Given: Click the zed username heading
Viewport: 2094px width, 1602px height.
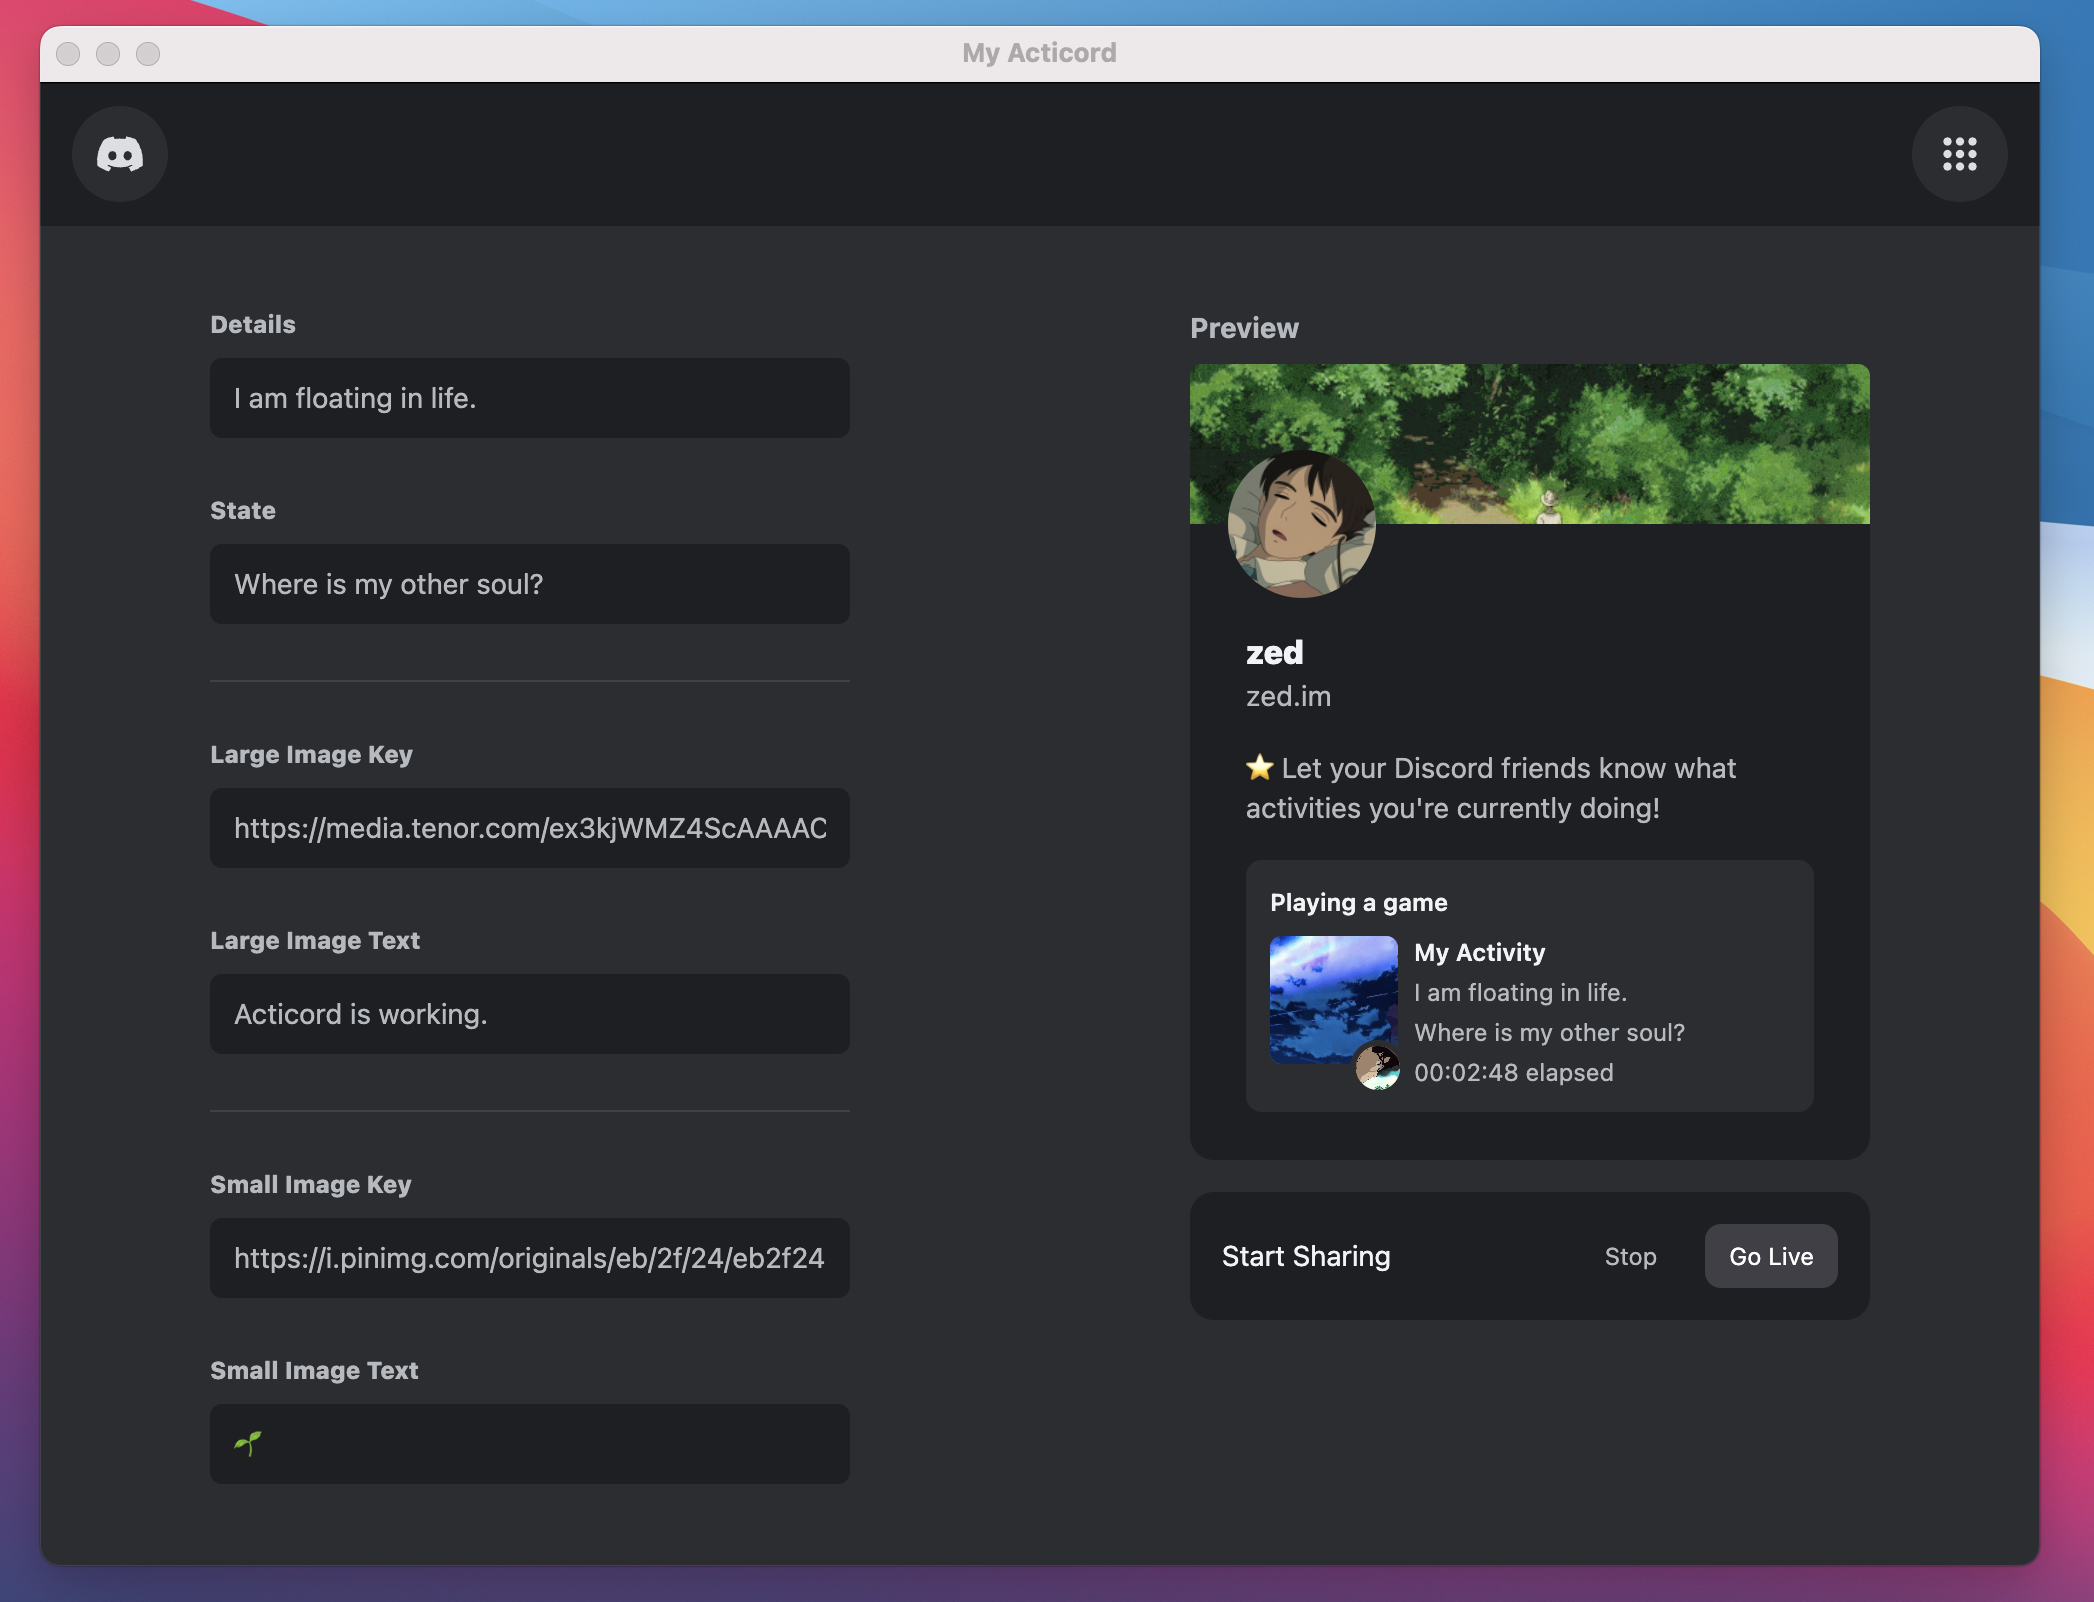Looking at the screenshot, I should pyautogui.click(x=1274, y=652).
